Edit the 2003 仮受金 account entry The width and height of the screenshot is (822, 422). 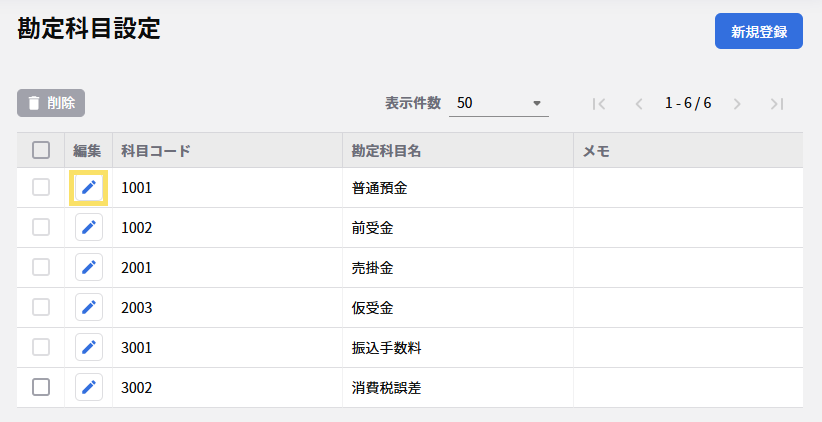click(x=89, y=307)
